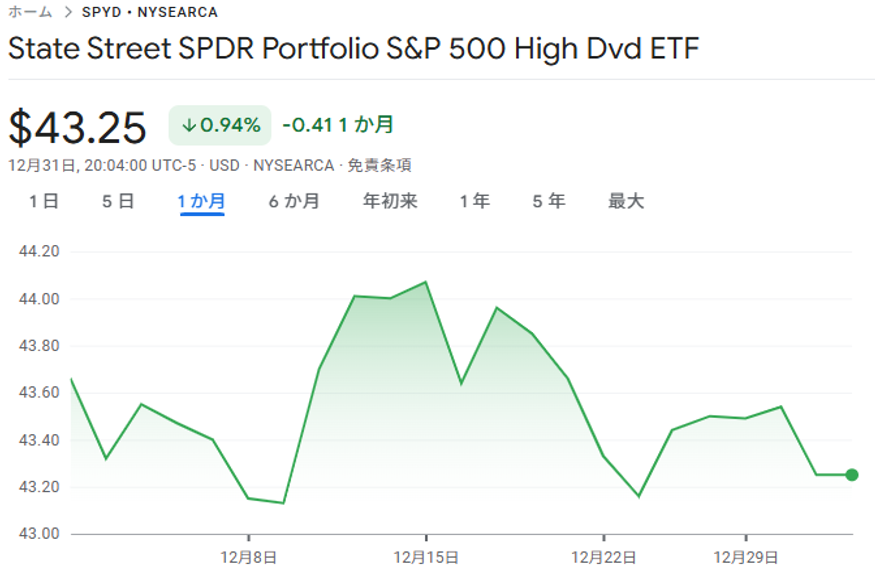Click the 0.94% change badge

click(x=220, y=125)
